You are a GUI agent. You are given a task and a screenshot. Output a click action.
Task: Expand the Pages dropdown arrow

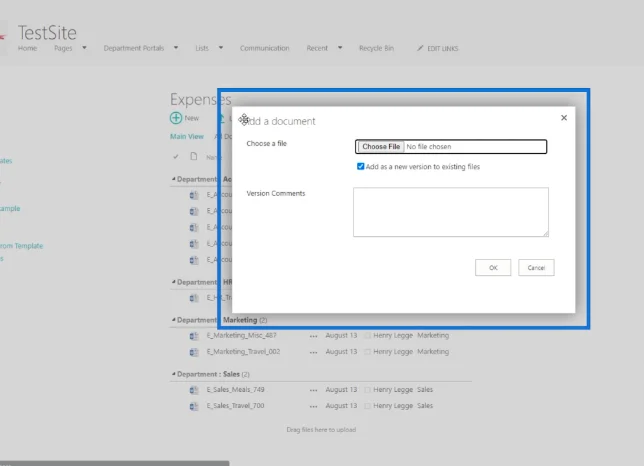(x=84, y=48)
